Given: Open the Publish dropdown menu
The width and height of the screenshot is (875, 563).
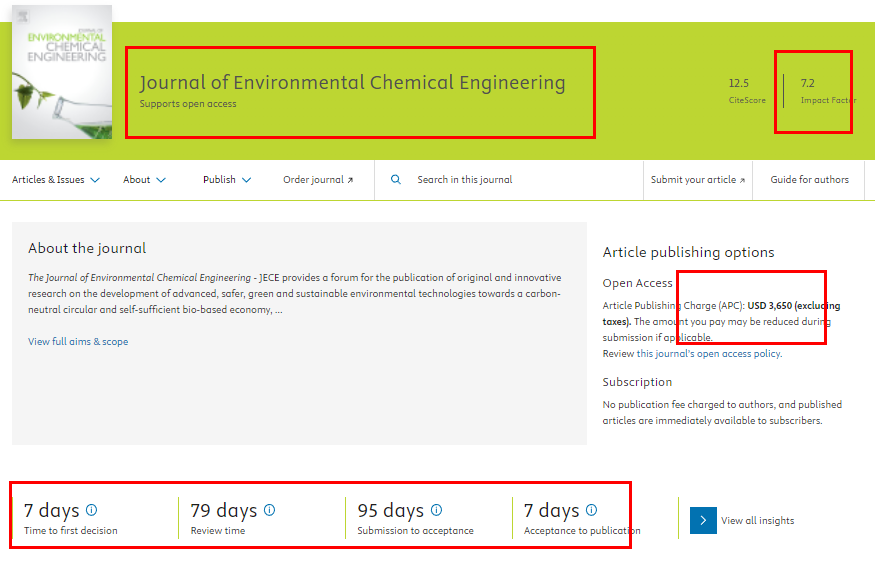Looking at the screenshot, I should 227,180.
